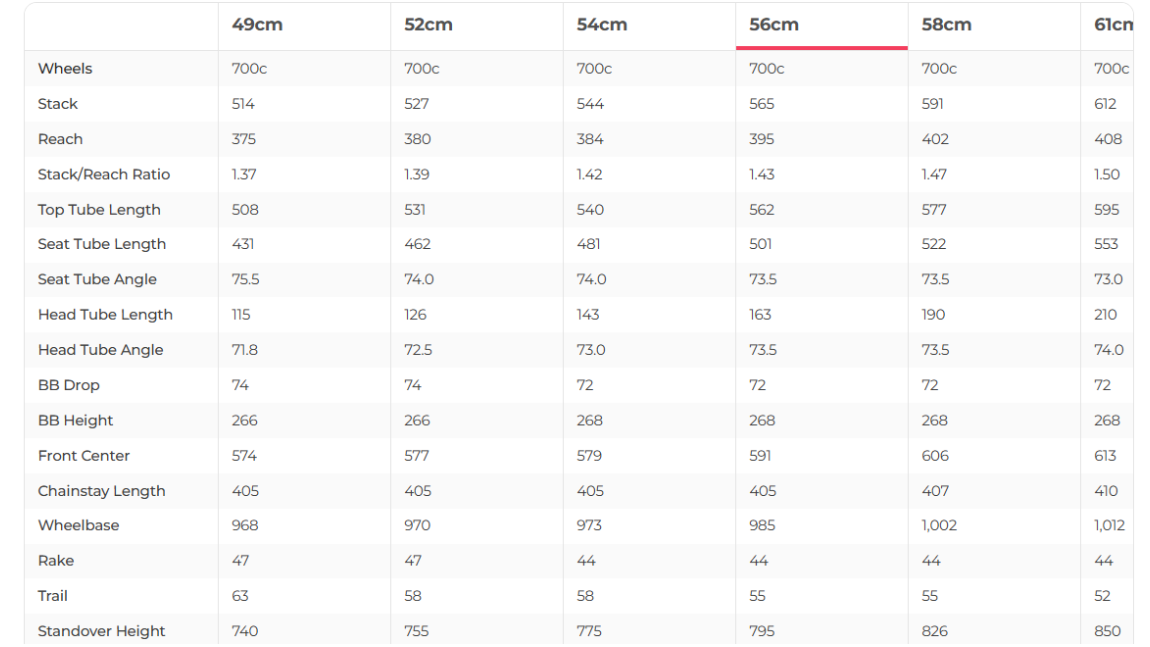
Task: Click the Wheels row label
Action: (65, 69)
